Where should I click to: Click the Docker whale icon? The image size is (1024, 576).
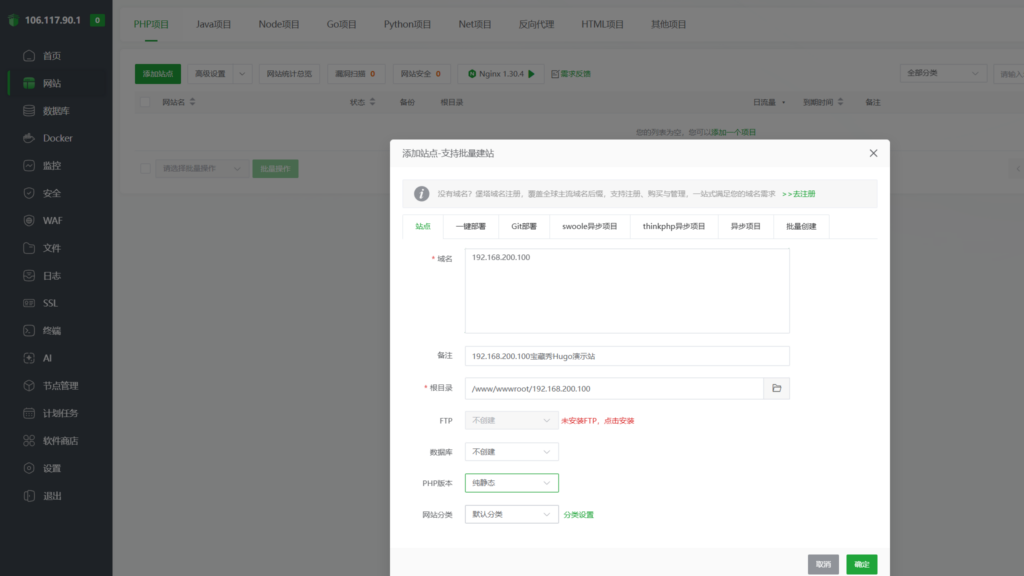click(29, 138)
